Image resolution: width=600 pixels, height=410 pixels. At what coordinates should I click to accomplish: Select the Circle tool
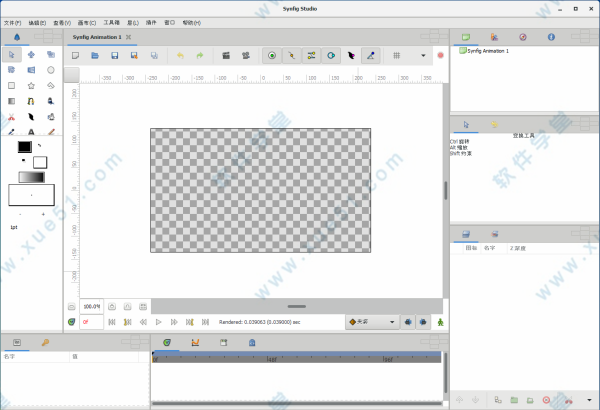click(51, 70)
